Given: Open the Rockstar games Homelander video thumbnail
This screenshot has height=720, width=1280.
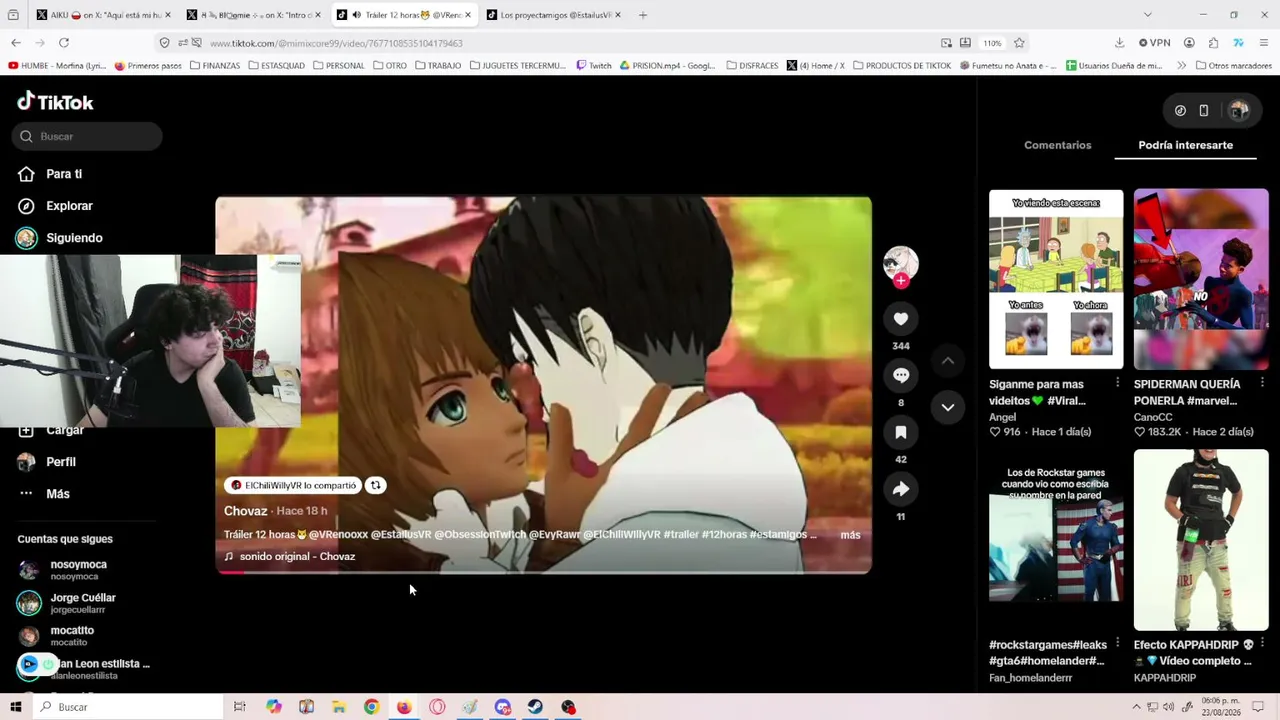Looking at the screenshot, I should [x=1056, y=540].
